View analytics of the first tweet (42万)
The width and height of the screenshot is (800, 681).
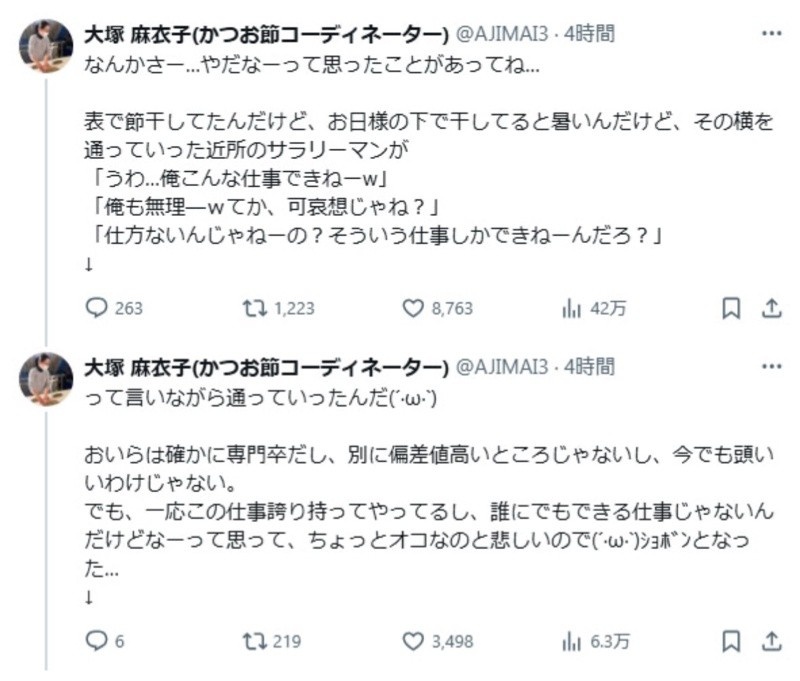click(572, 309)
